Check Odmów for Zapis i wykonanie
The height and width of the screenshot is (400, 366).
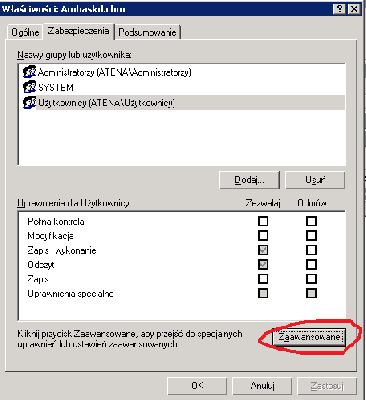tap(311, 250)
